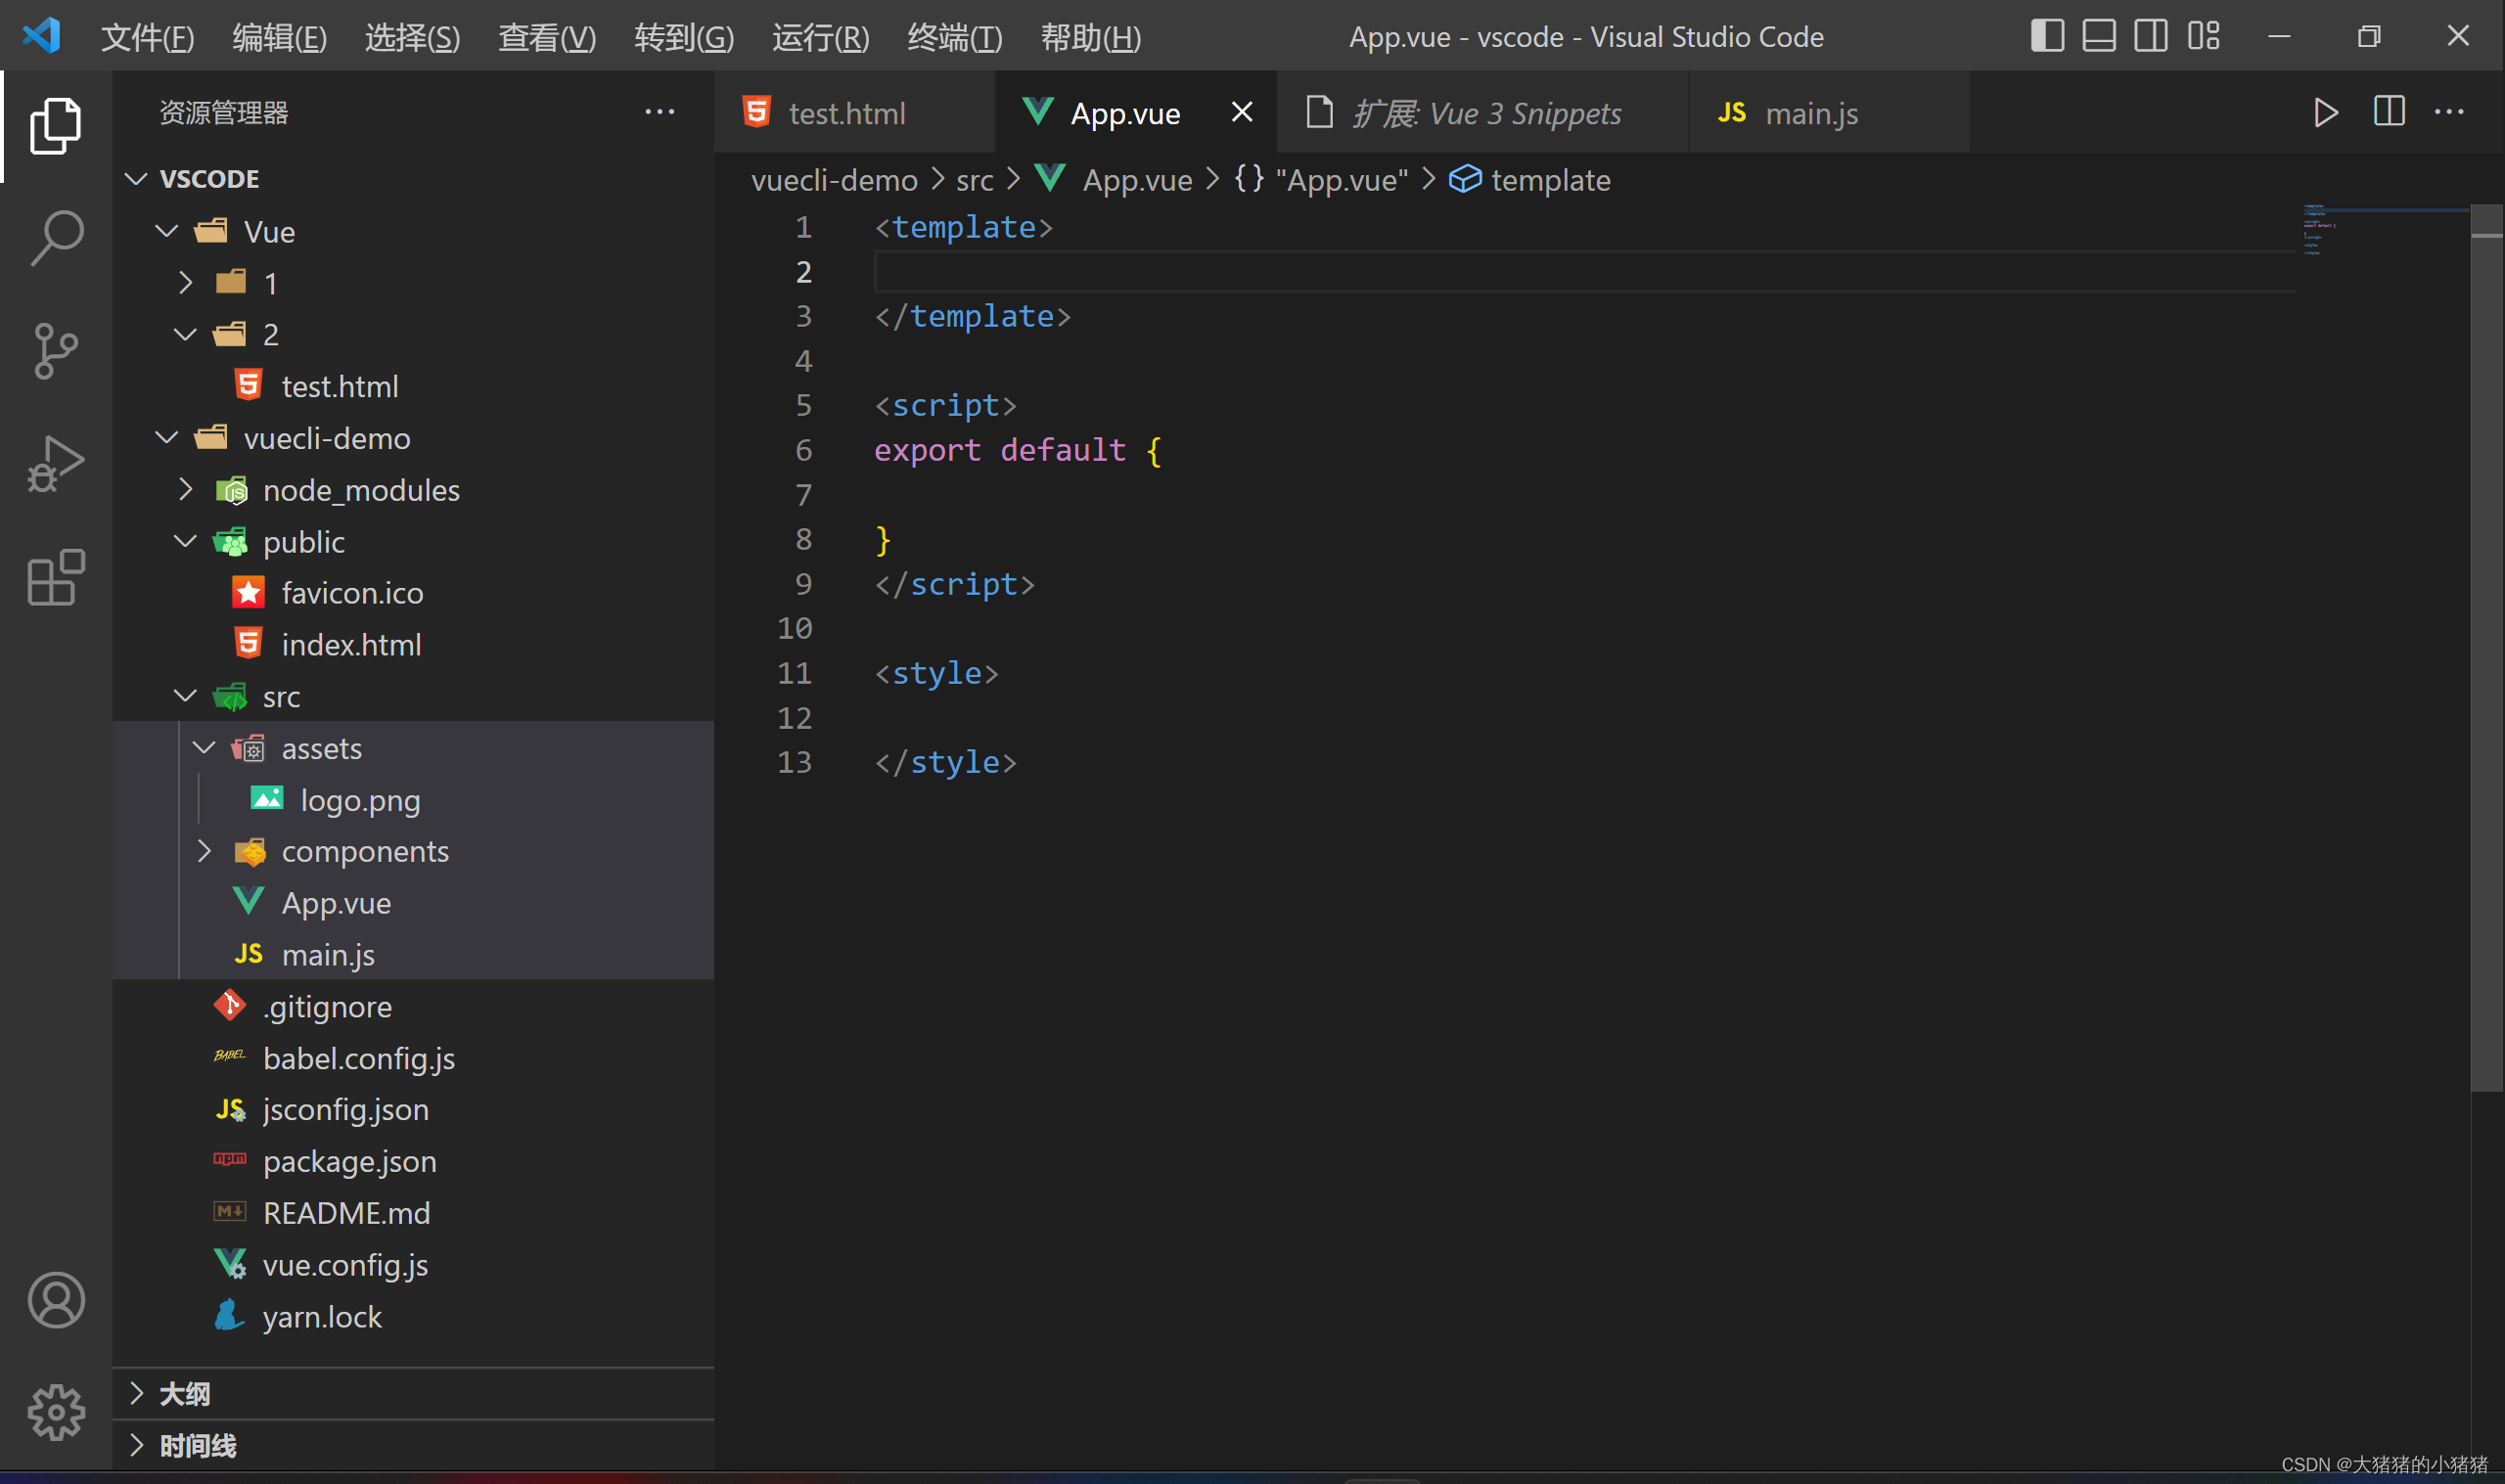Image resolution: width=2505 pixels, height=1484 pixels.
Task: Click the VS Code logo icon
Action: [x=42, y=36]
